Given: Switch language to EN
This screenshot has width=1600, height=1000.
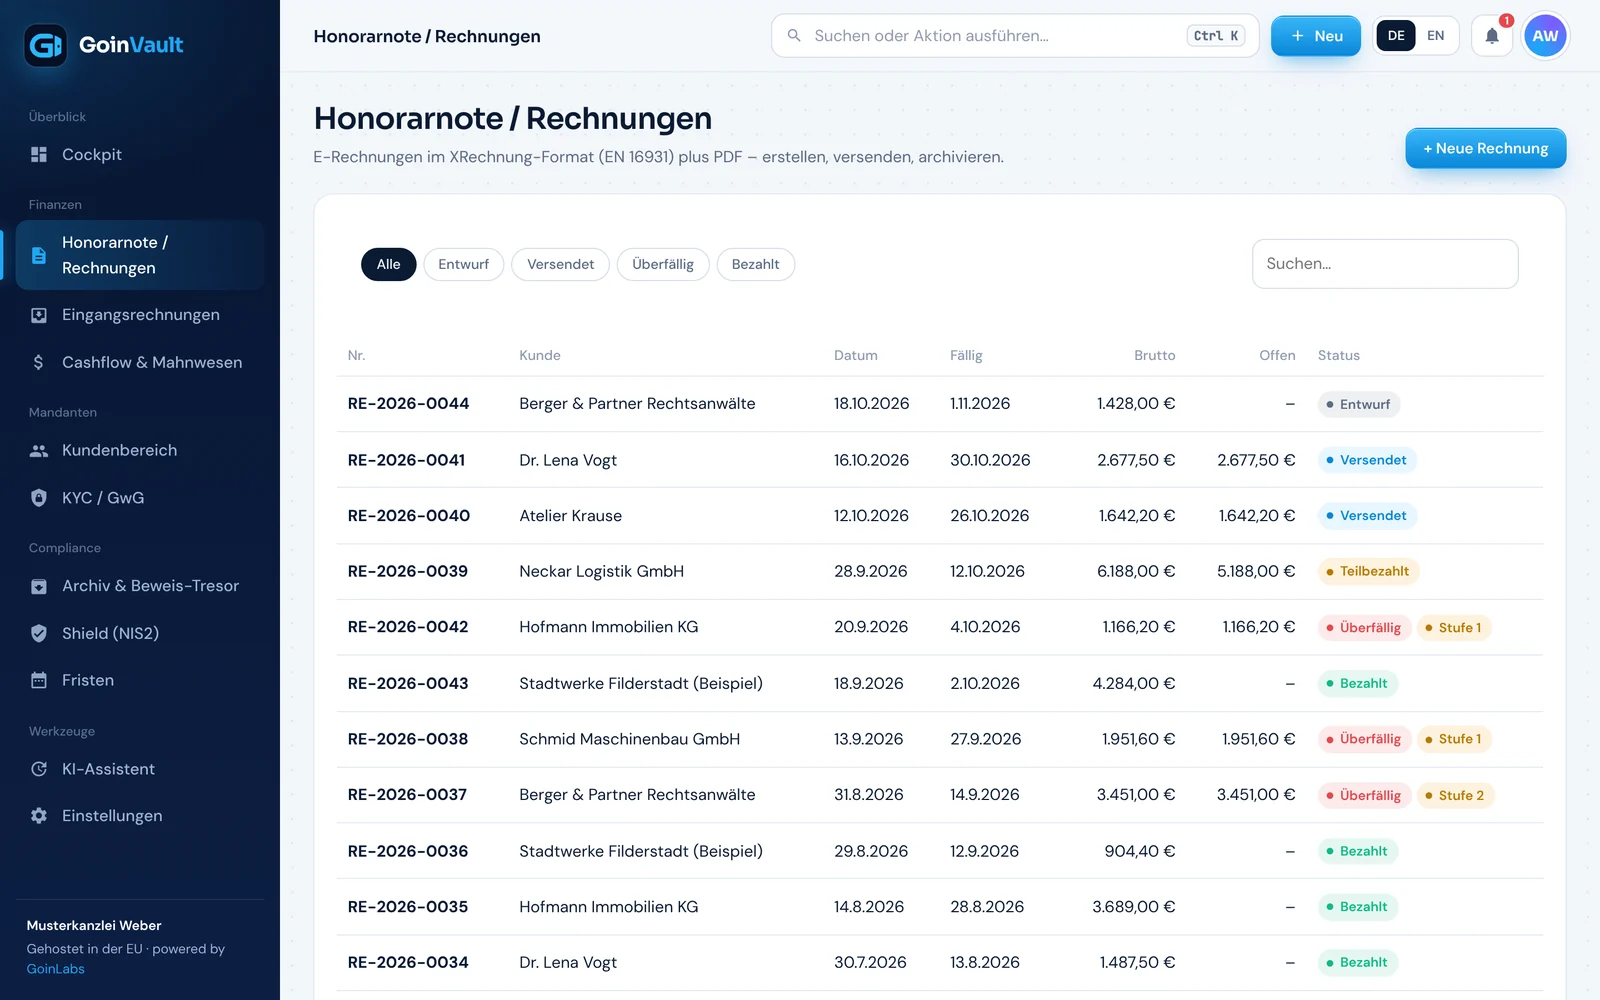Looking at the screenshot, I should (x=1435, y=36).
